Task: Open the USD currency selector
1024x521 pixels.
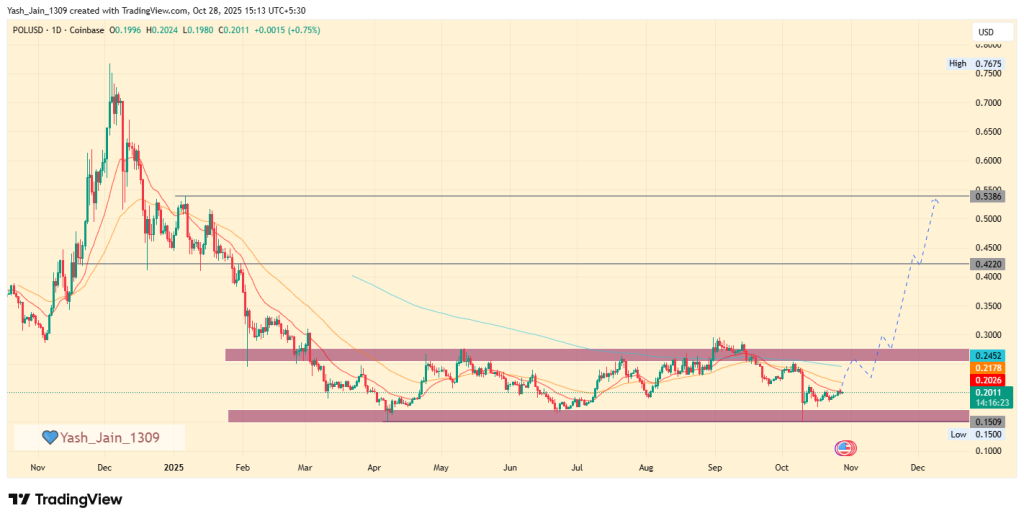Action: point(985,33)
